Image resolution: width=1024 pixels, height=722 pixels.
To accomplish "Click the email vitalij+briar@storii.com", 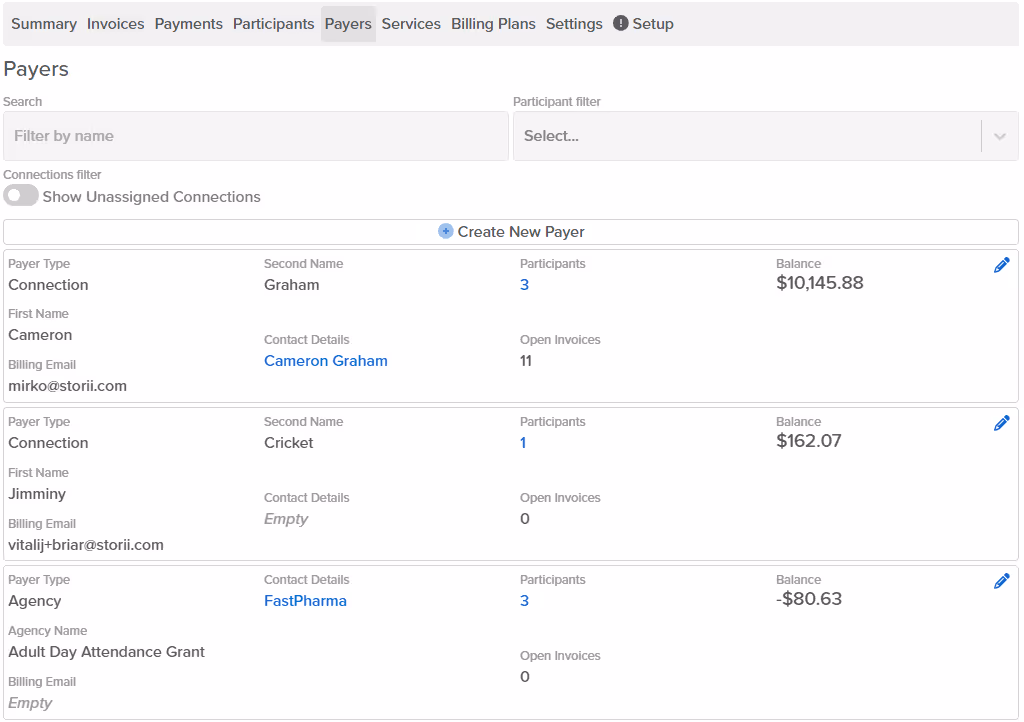I will coord(86,545).
